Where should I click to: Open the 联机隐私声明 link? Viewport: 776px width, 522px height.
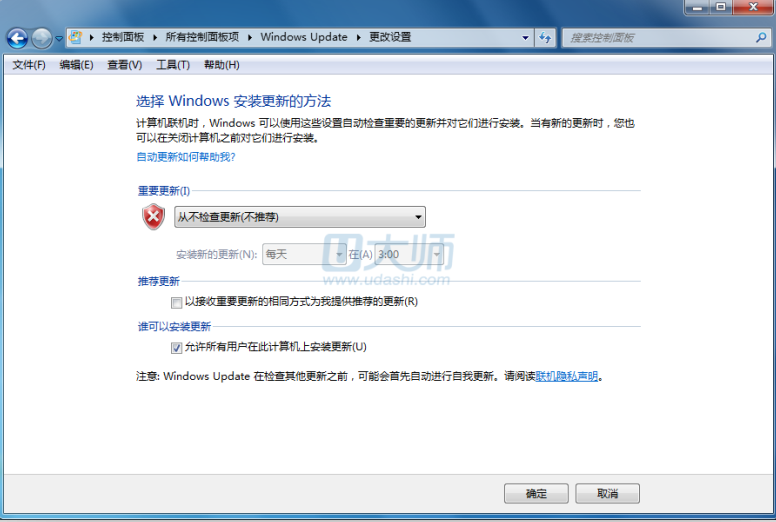point(567,377)
